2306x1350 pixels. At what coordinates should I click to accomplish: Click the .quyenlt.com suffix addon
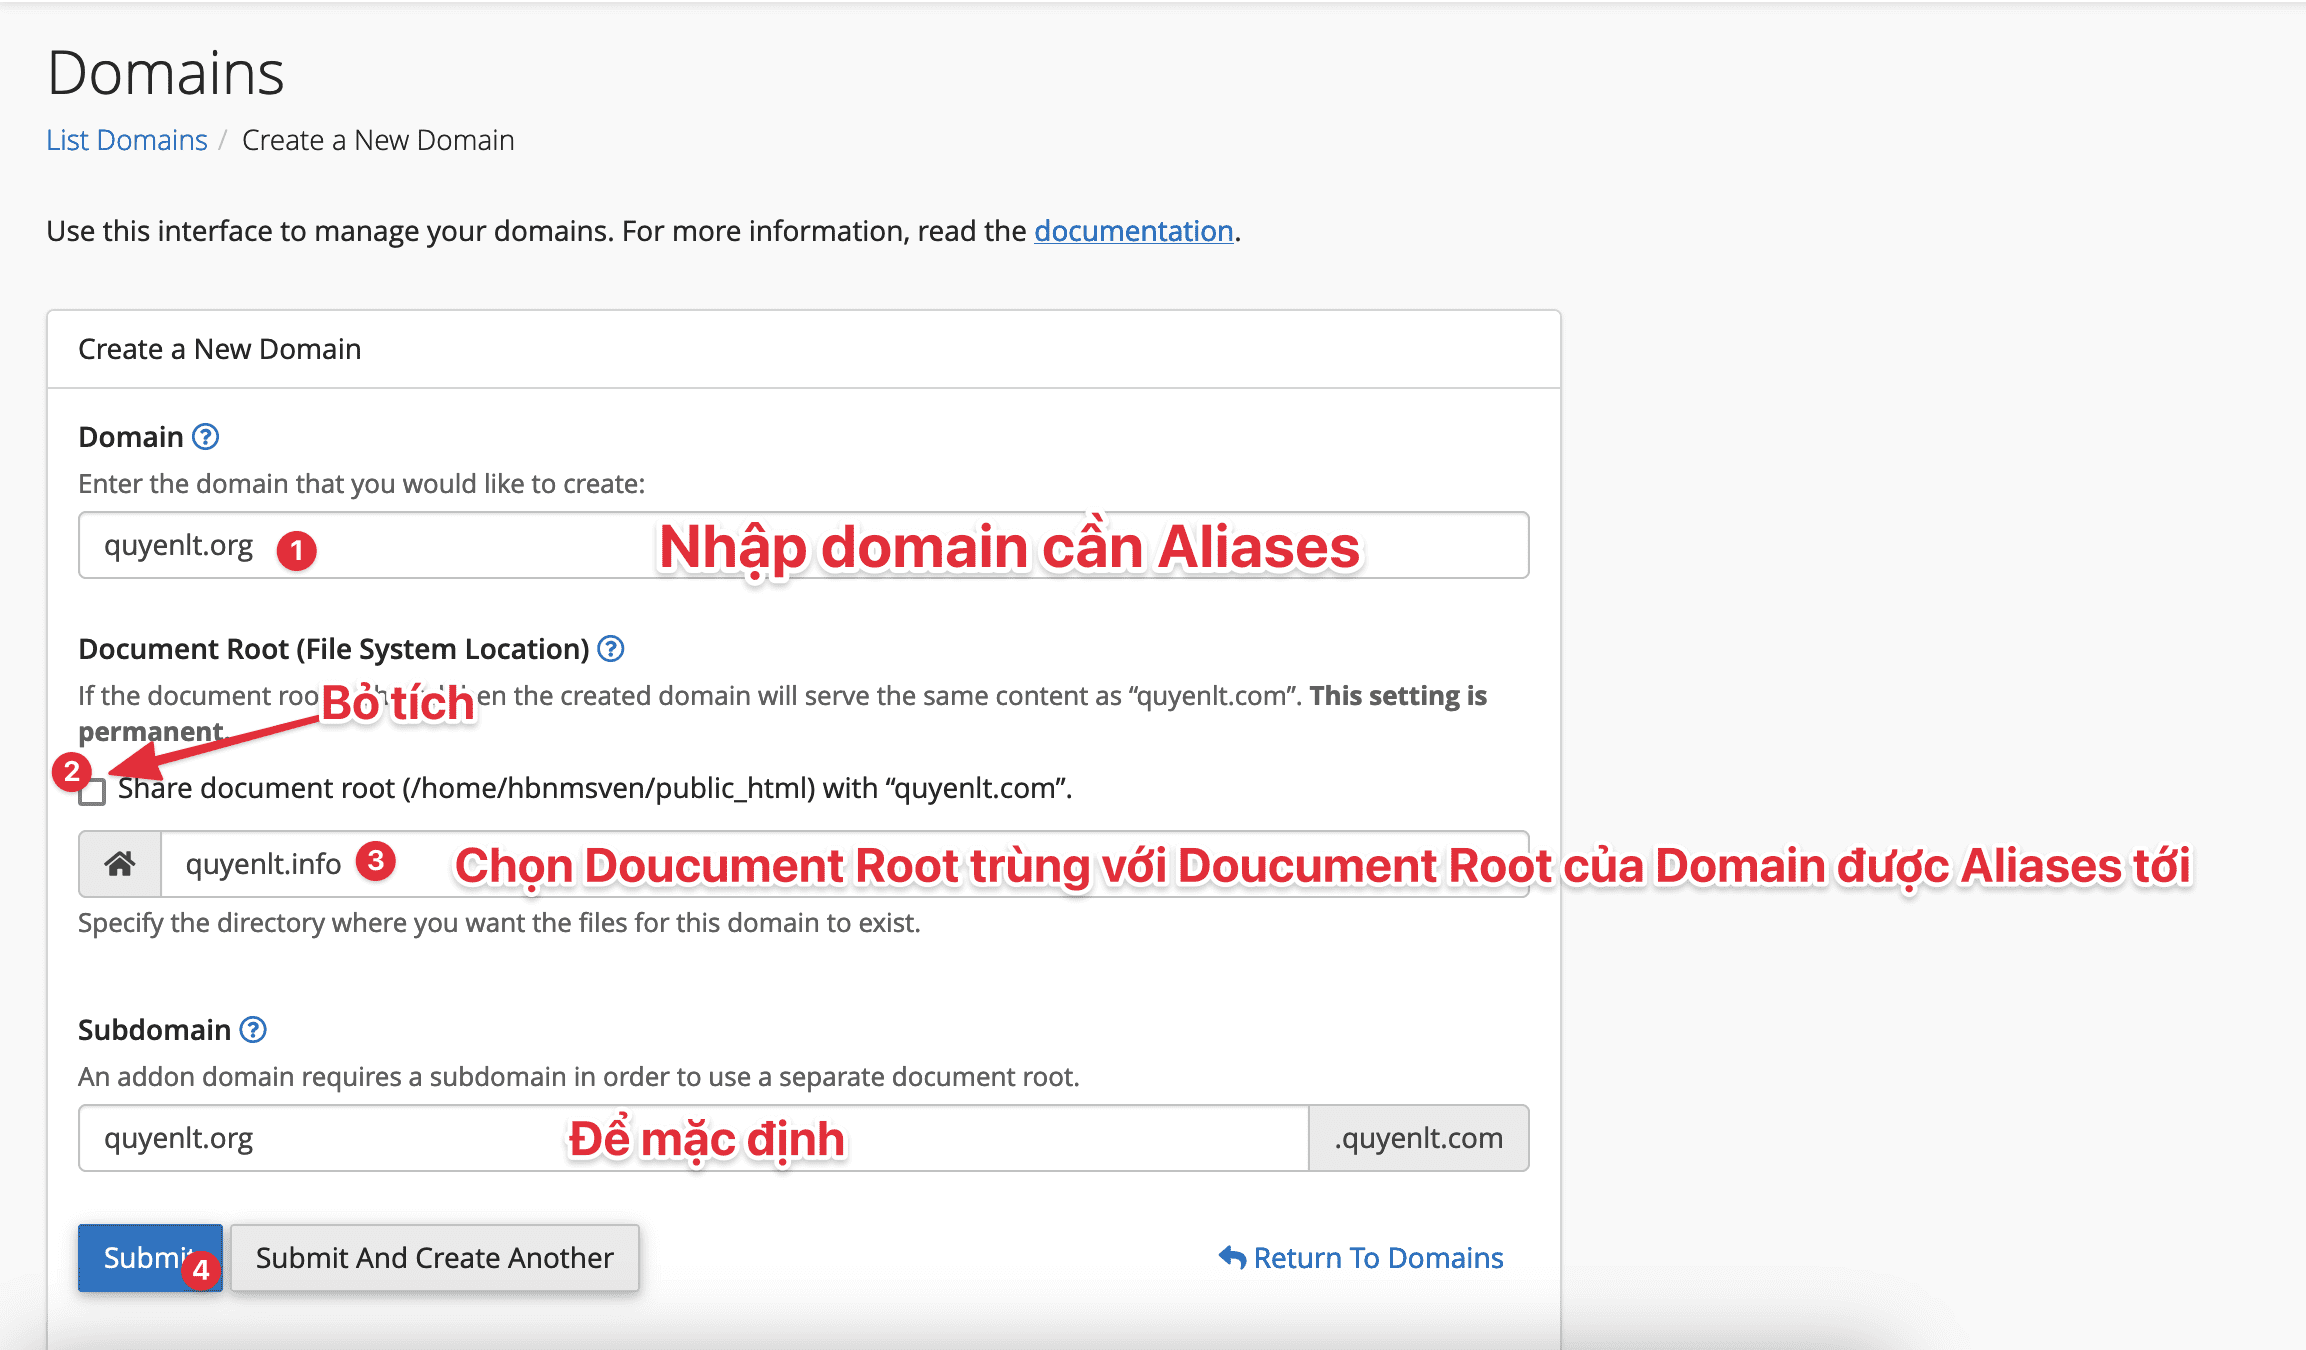coord(1418,1138)
